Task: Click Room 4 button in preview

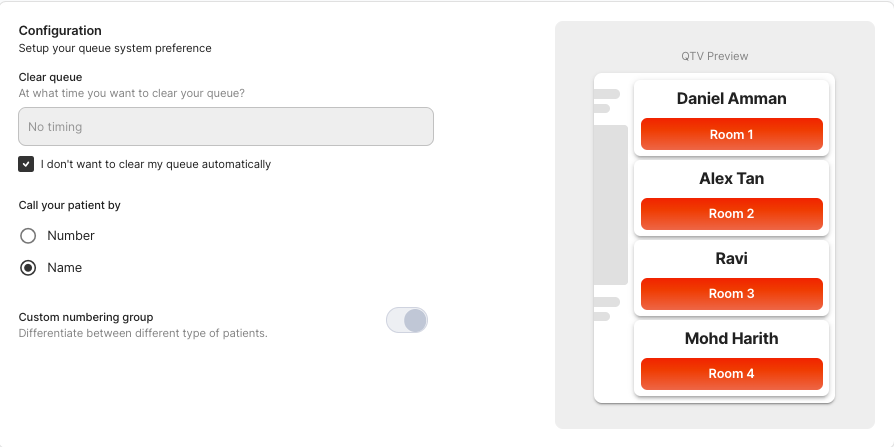Action: point(732,373)
